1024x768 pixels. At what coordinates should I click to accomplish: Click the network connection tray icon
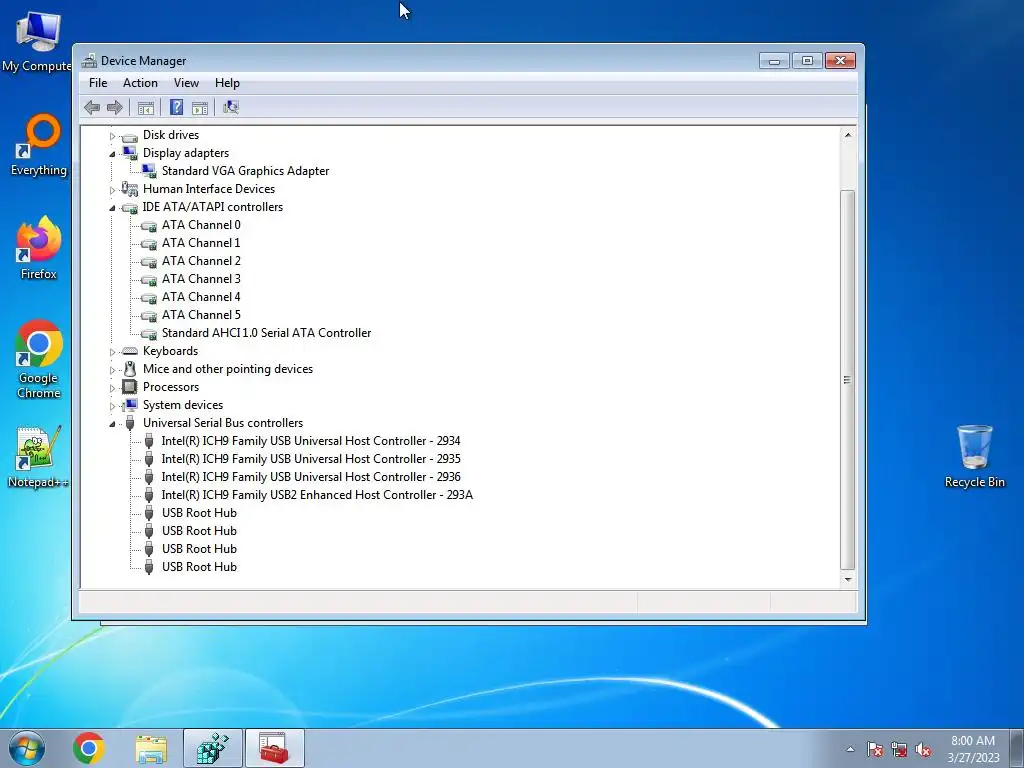899,750
